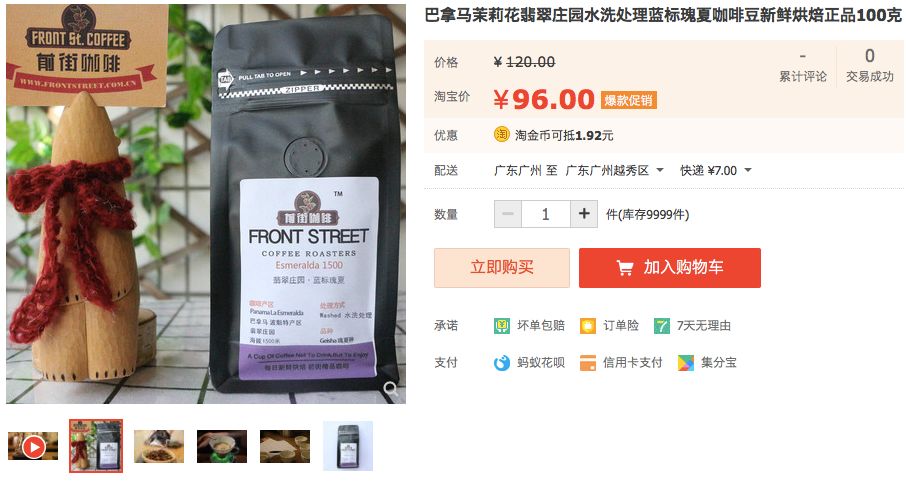Click the quantity input field
Viewport: 906px width, 482px height.
coord(545,214)
